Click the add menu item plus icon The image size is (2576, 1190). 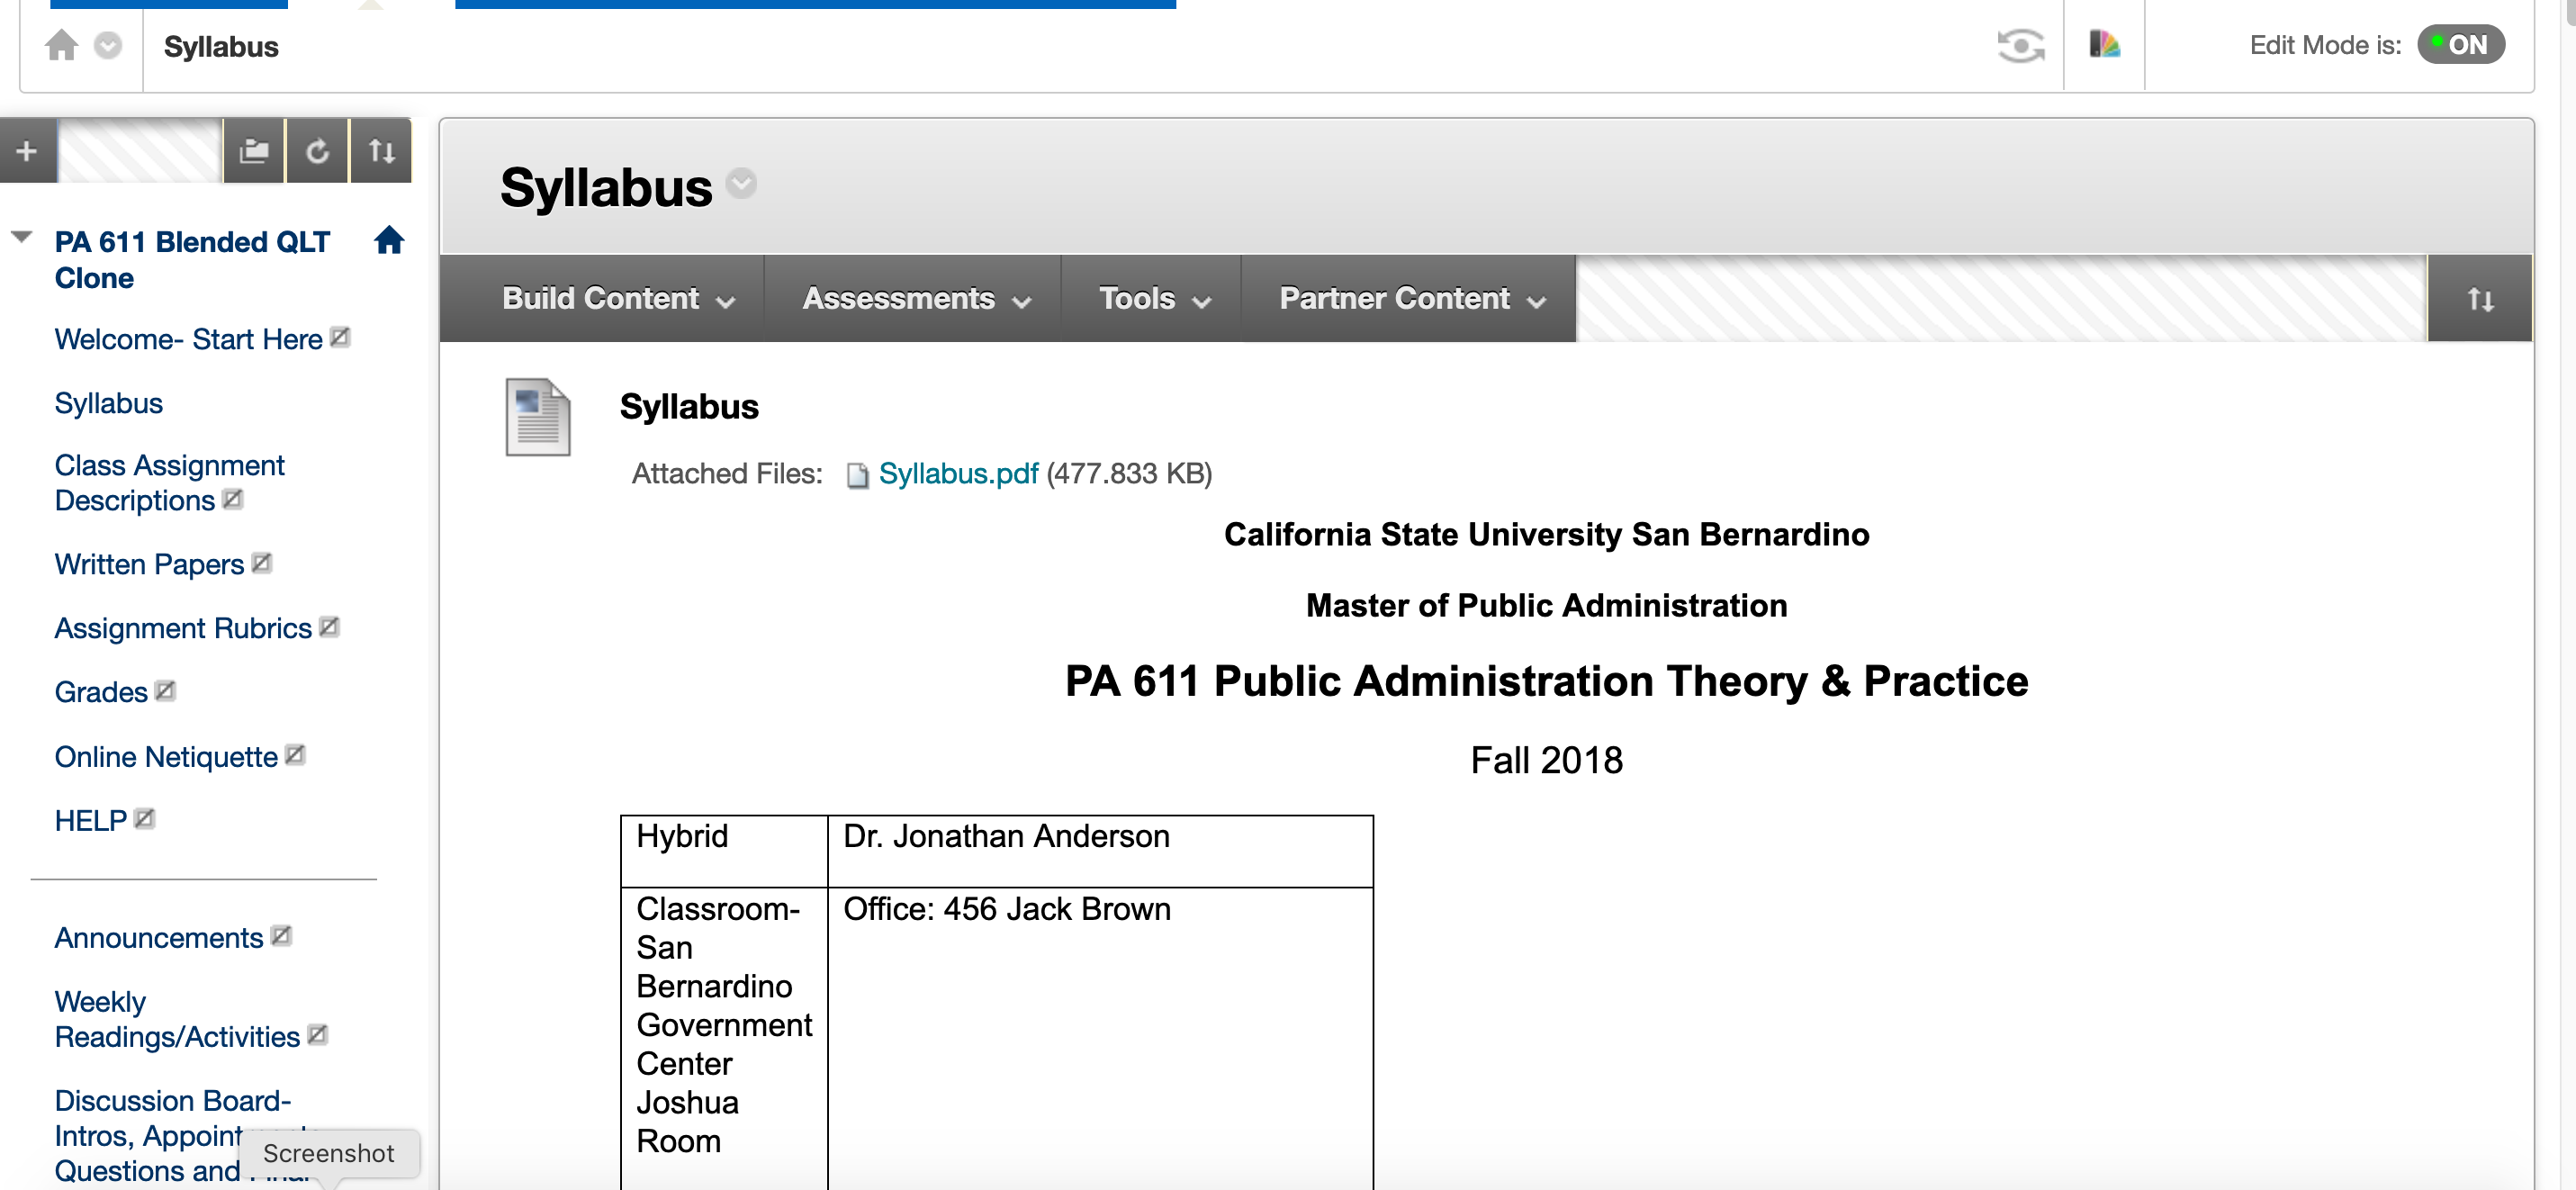(27, 151)
